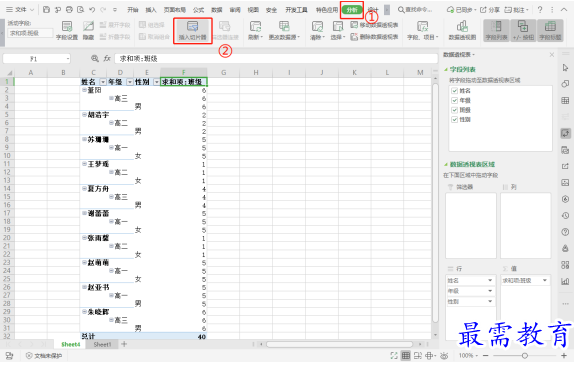Click 文档未保护 in status bar
The height and width of the screenshot is (366, 580).
click(x=44, y=356)
